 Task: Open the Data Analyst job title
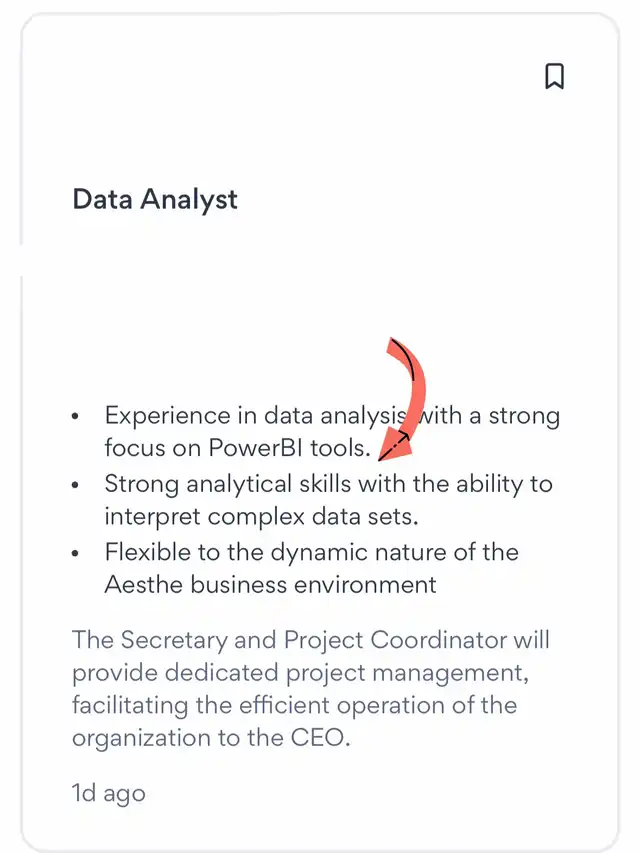click(155, 200)
